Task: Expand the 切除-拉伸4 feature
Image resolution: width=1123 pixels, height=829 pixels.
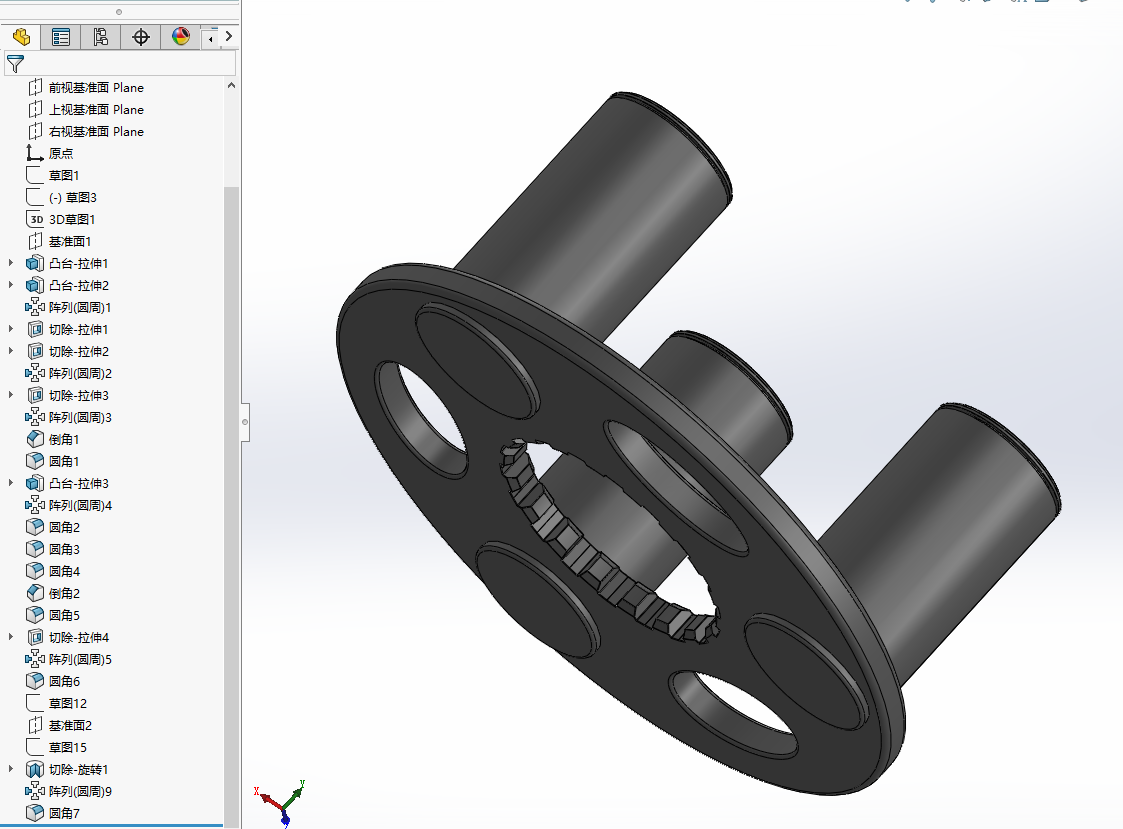Action: (x=11, y=637)
